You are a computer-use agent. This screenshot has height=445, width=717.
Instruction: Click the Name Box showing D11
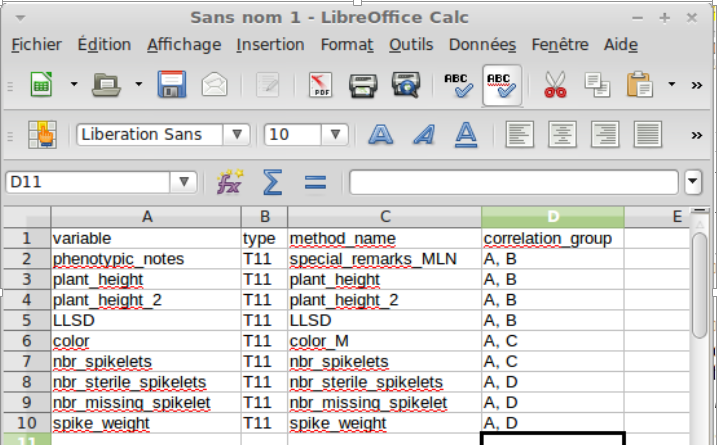pyautogui.click(x=88, y=182)
